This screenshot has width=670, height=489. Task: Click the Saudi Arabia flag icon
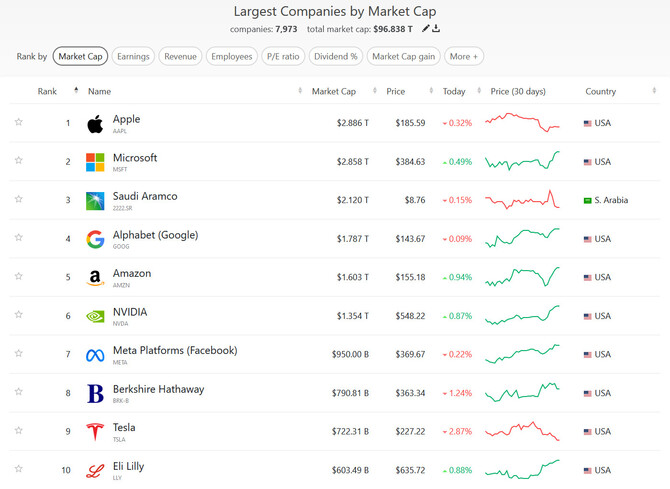[588, 200]
